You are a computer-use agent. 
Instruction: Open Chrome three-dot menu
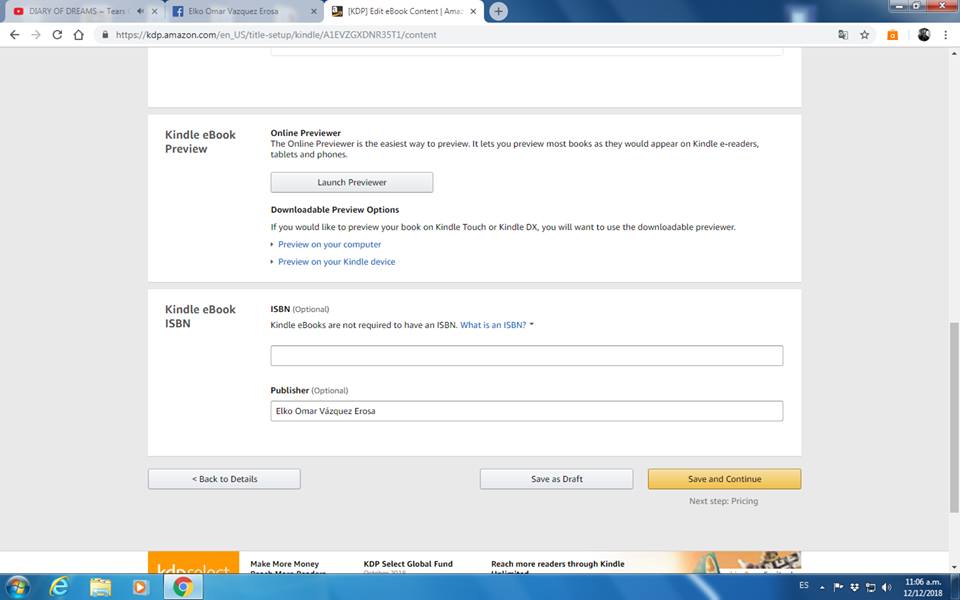point(945,34)
